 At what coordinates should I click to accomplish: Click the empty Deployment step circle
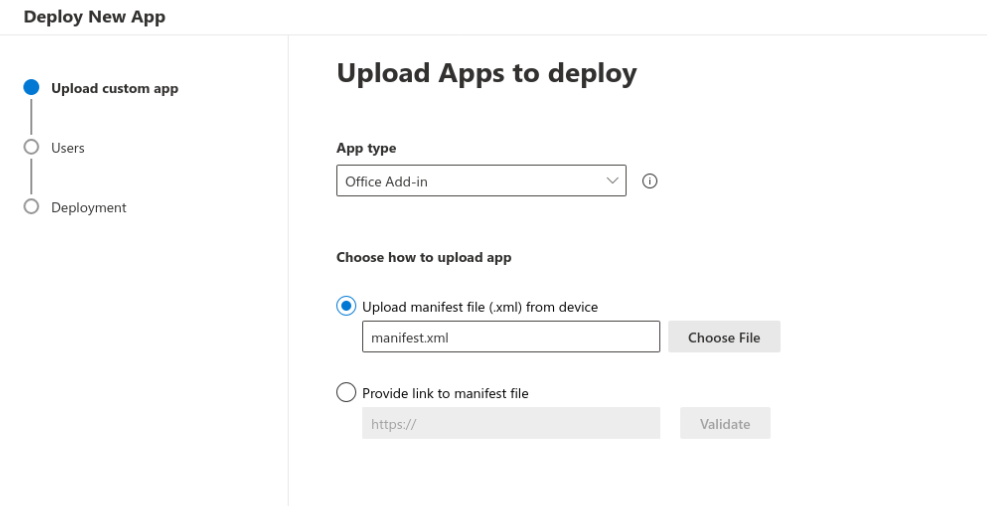pos(31,207)
